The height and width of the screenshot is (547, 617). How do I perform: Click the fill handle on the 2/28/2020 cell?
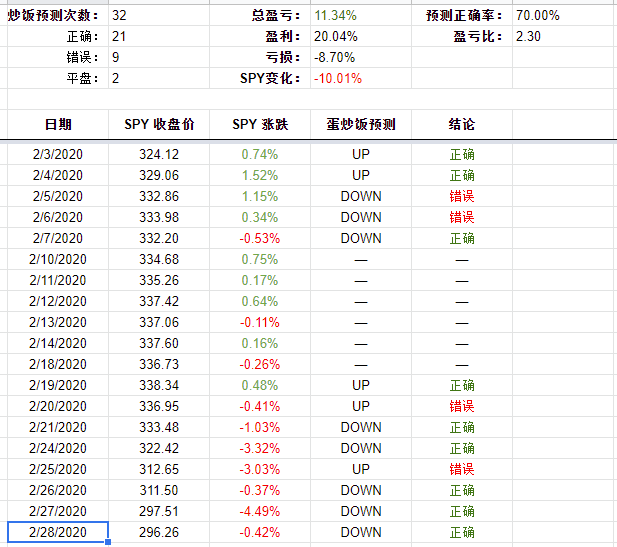point(108,542)
